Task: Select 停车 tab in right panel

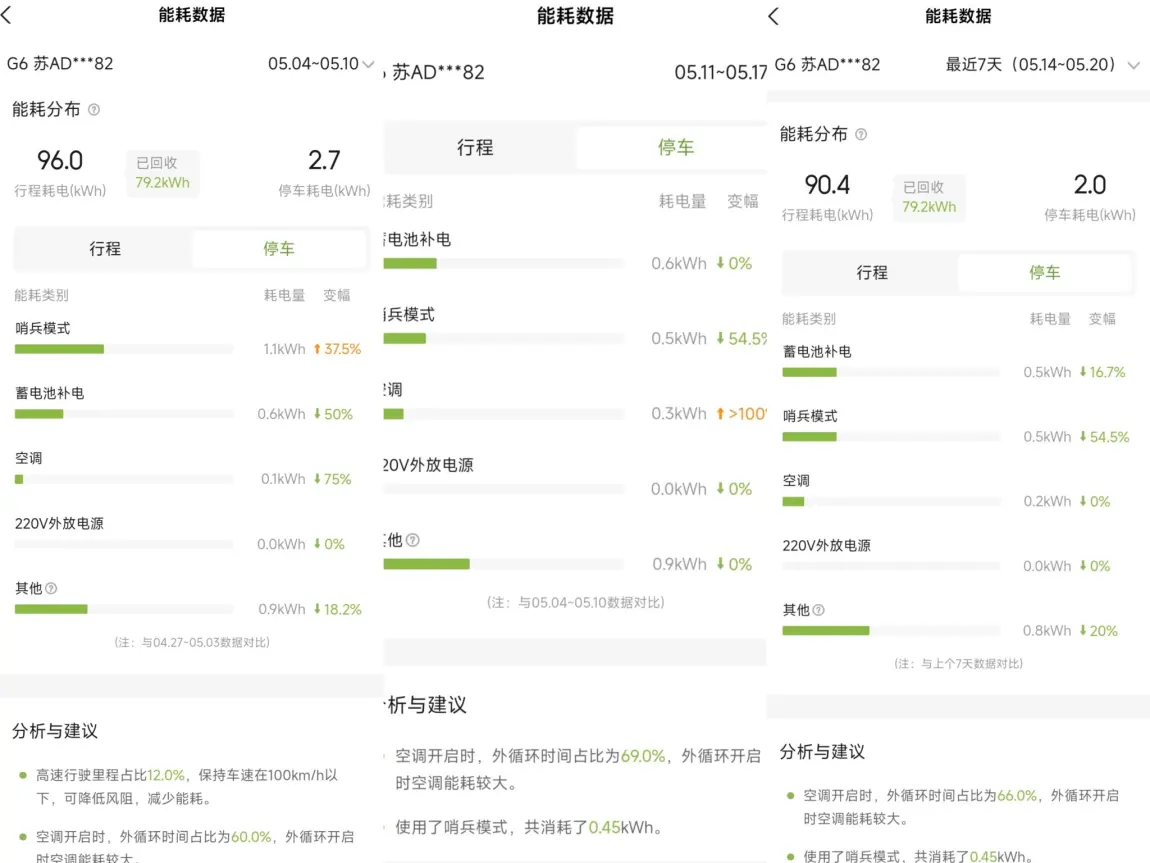Action: point(1044,273)
